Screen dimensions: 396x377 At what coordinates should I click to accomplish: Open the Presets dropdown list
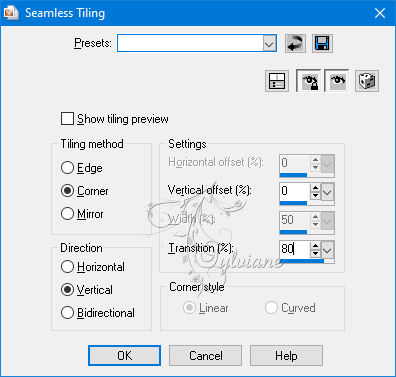click(269, 43)
